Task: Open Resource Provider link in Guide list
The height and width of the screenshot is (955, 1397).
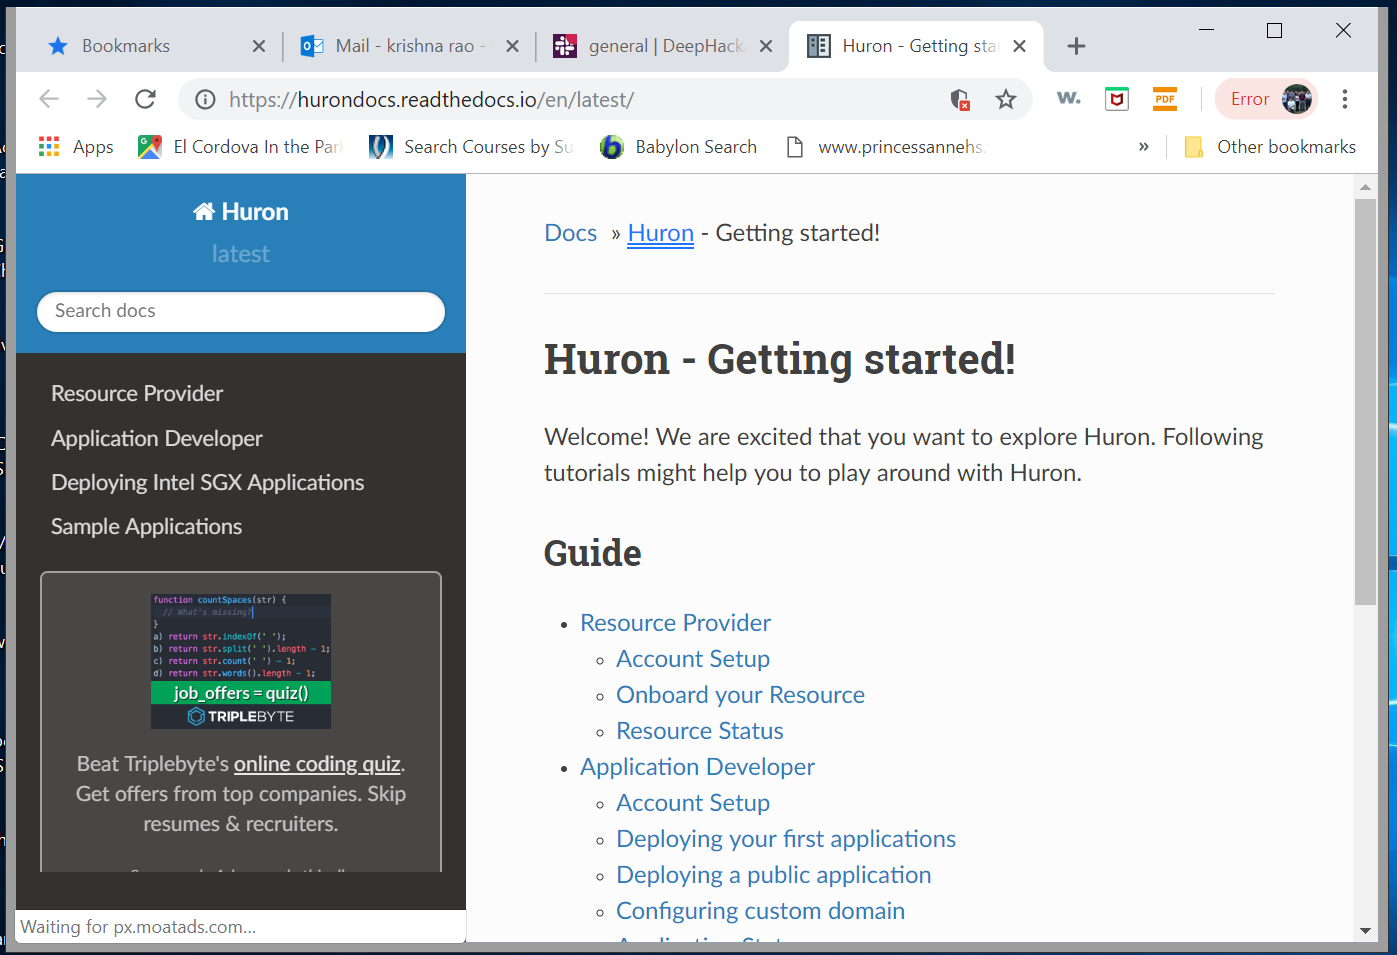Action: 675,623
